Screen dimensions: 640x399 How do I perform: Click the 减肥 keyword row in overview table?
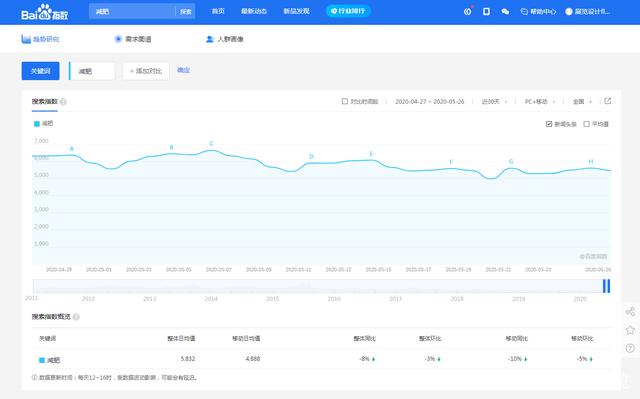[322, 359]
